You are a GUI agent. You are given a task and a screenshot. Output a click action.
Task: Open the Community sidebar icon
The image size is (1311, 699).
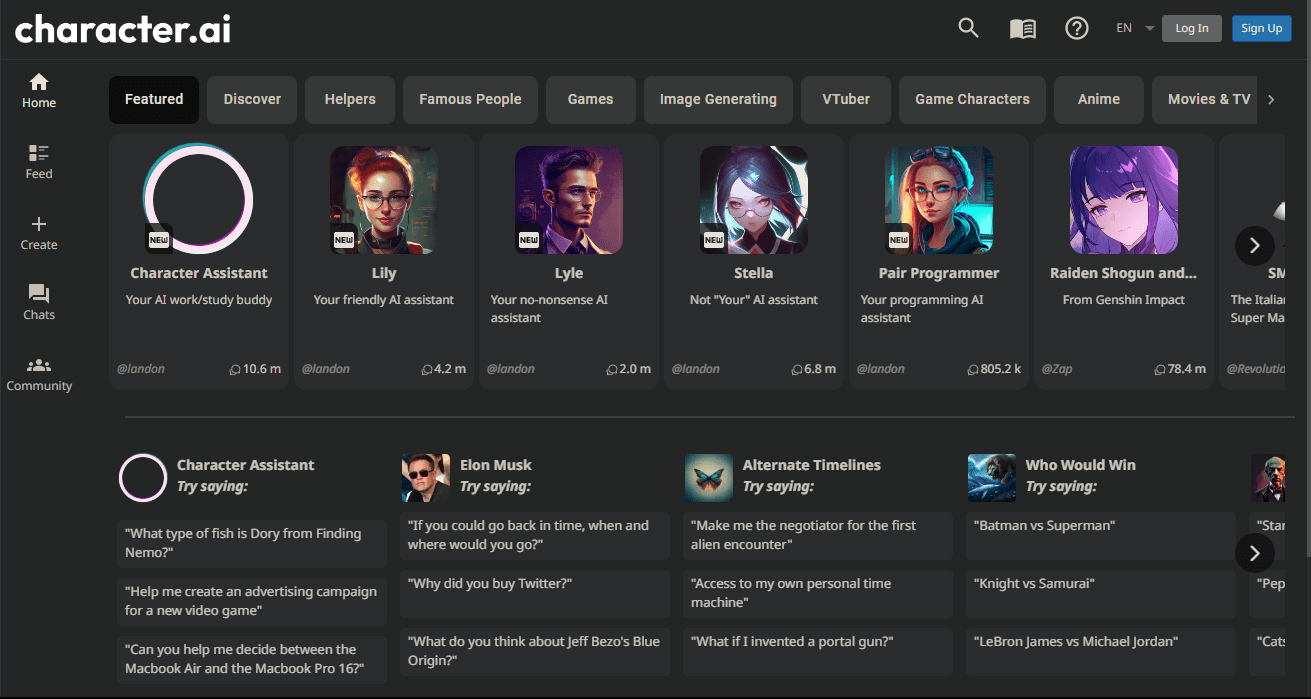click(39, 373)
